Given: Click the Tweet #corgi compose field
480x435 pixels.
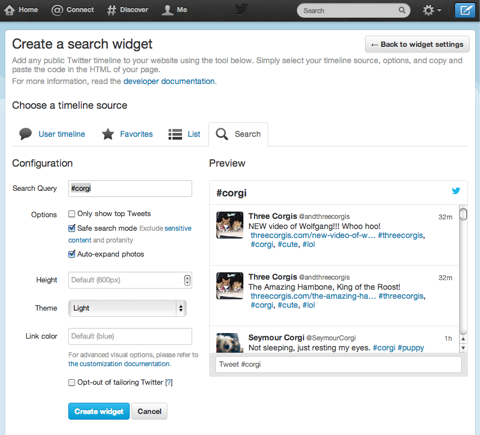Looking at the screenshot, I should click(338, 364).
